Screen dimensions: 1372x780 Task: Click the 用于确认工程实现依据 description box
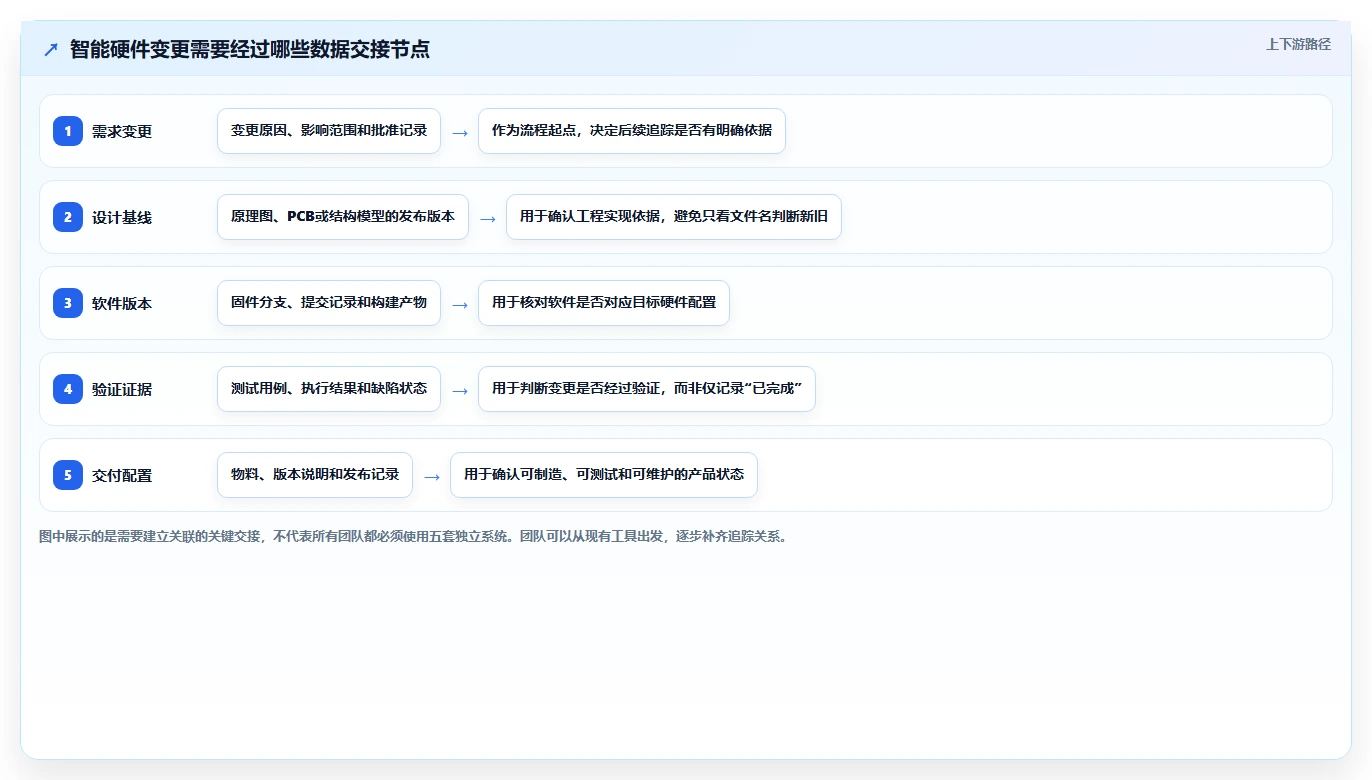674,217
